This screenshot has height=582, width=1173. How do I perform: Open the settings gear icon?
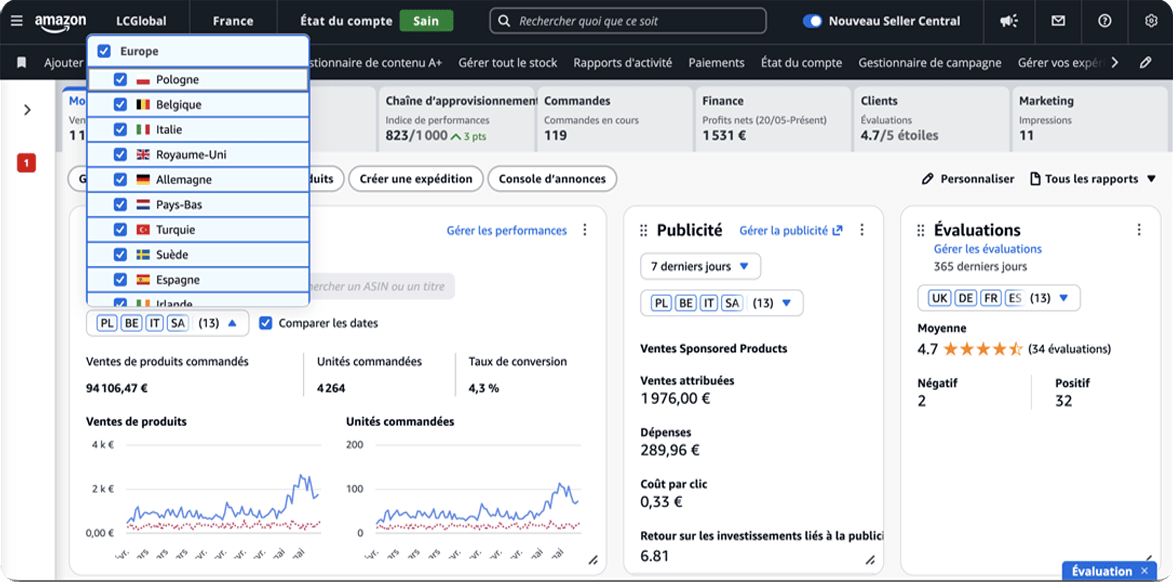pyautogui.click(x=1151, y=21)
